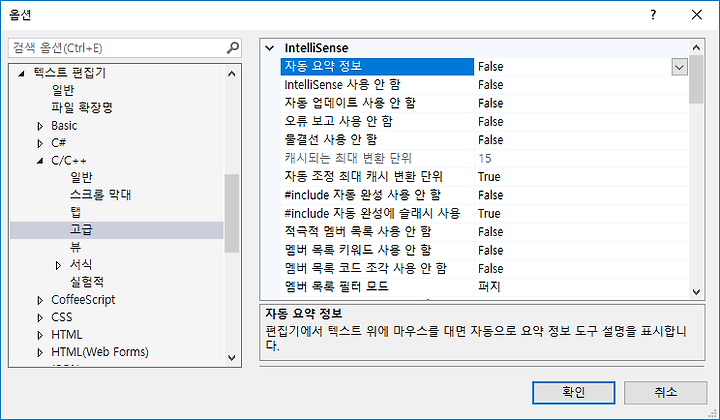
Task: Select the CoffeeScript tree label
Action: coord(83,299)
